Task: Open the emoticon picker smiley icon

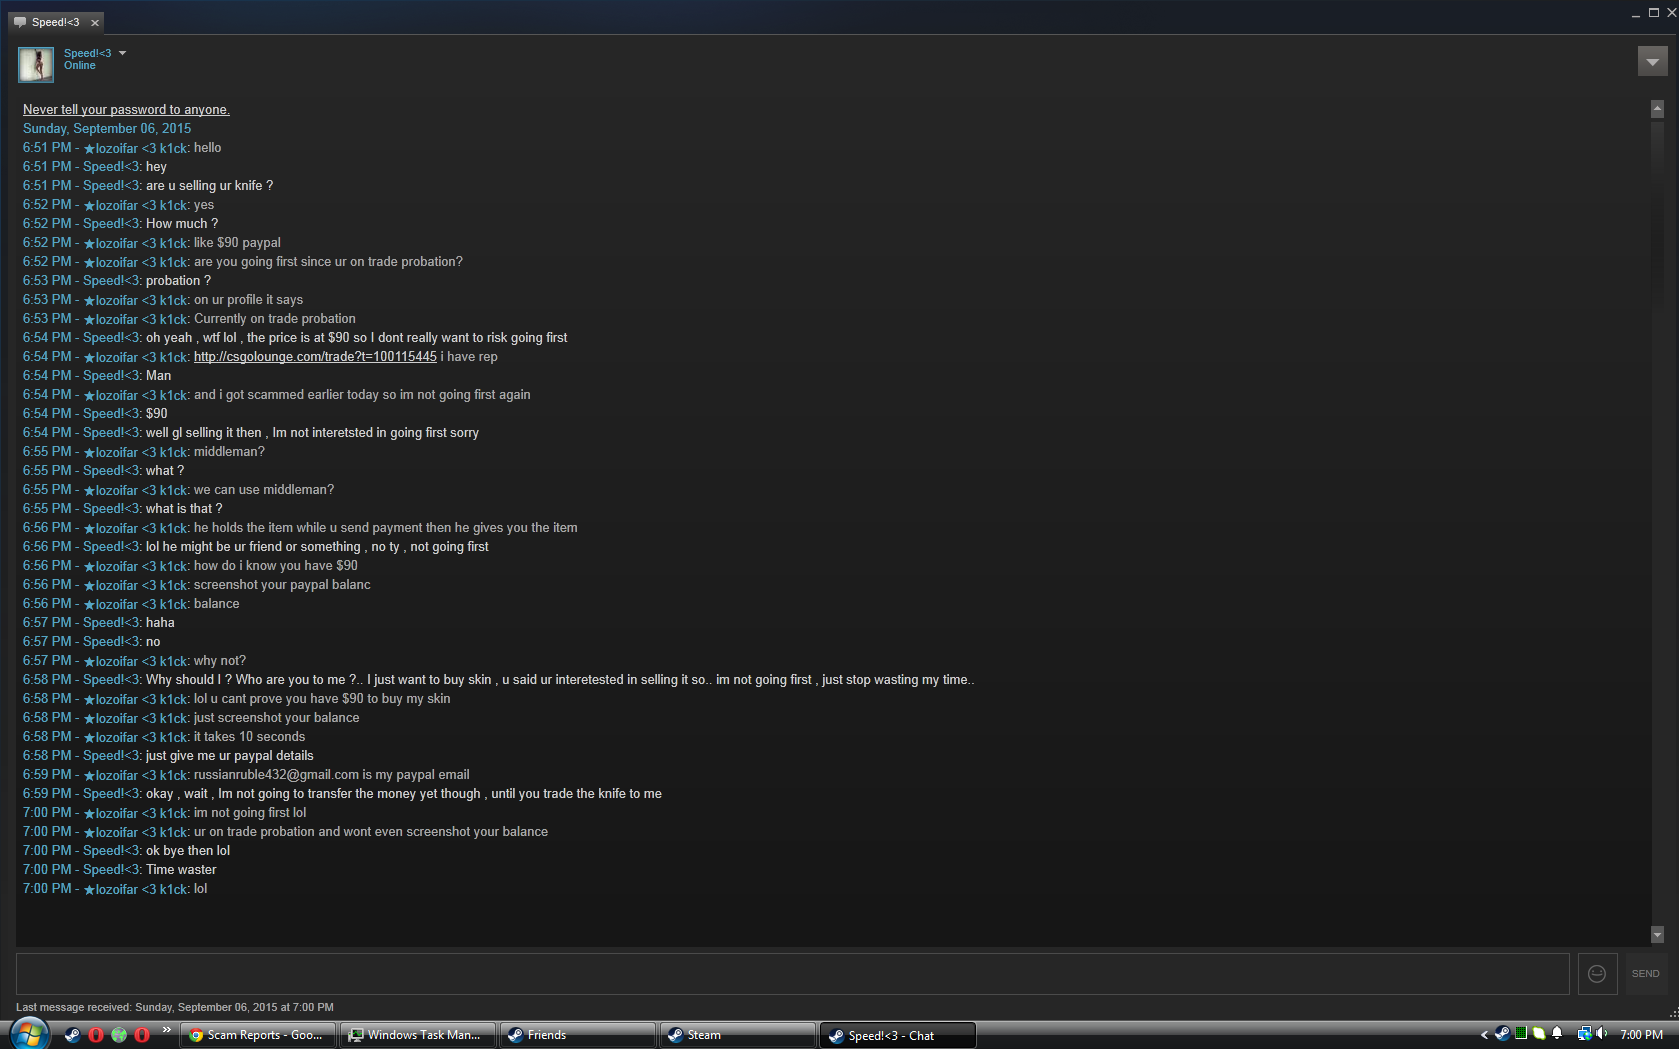Action: (x=1597, y=974)
